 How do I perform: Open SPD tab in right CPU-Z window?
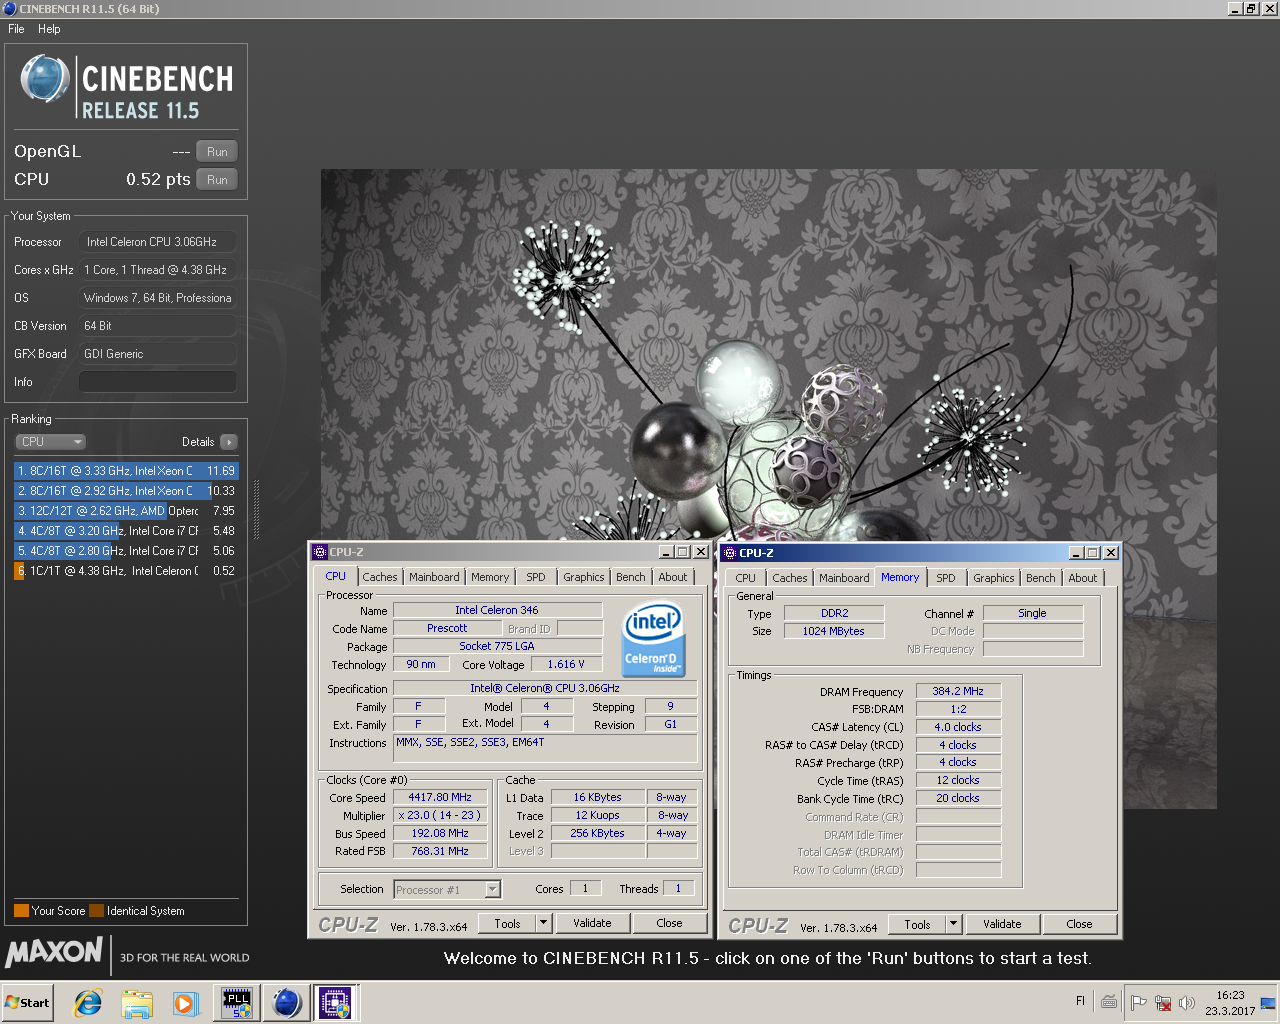(x=946, y=578)
